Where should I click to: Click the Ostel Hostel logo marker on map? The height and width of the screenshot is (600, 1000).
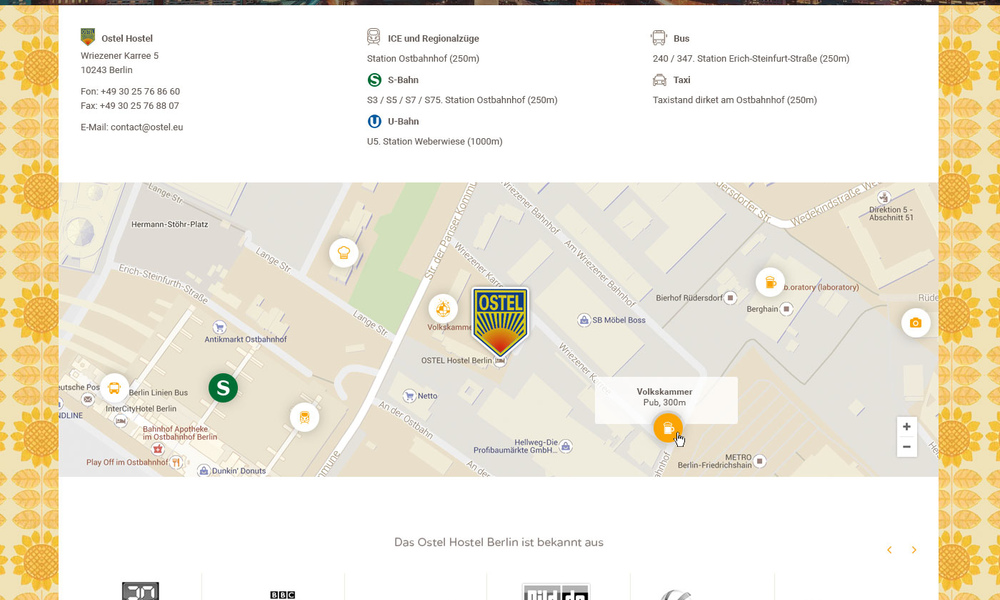pos(500,321)
